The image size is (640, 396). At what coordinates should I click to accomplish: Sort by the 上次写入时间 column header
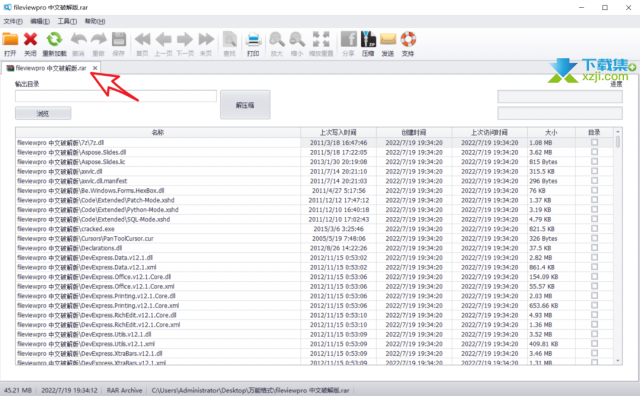pos(338,132)
